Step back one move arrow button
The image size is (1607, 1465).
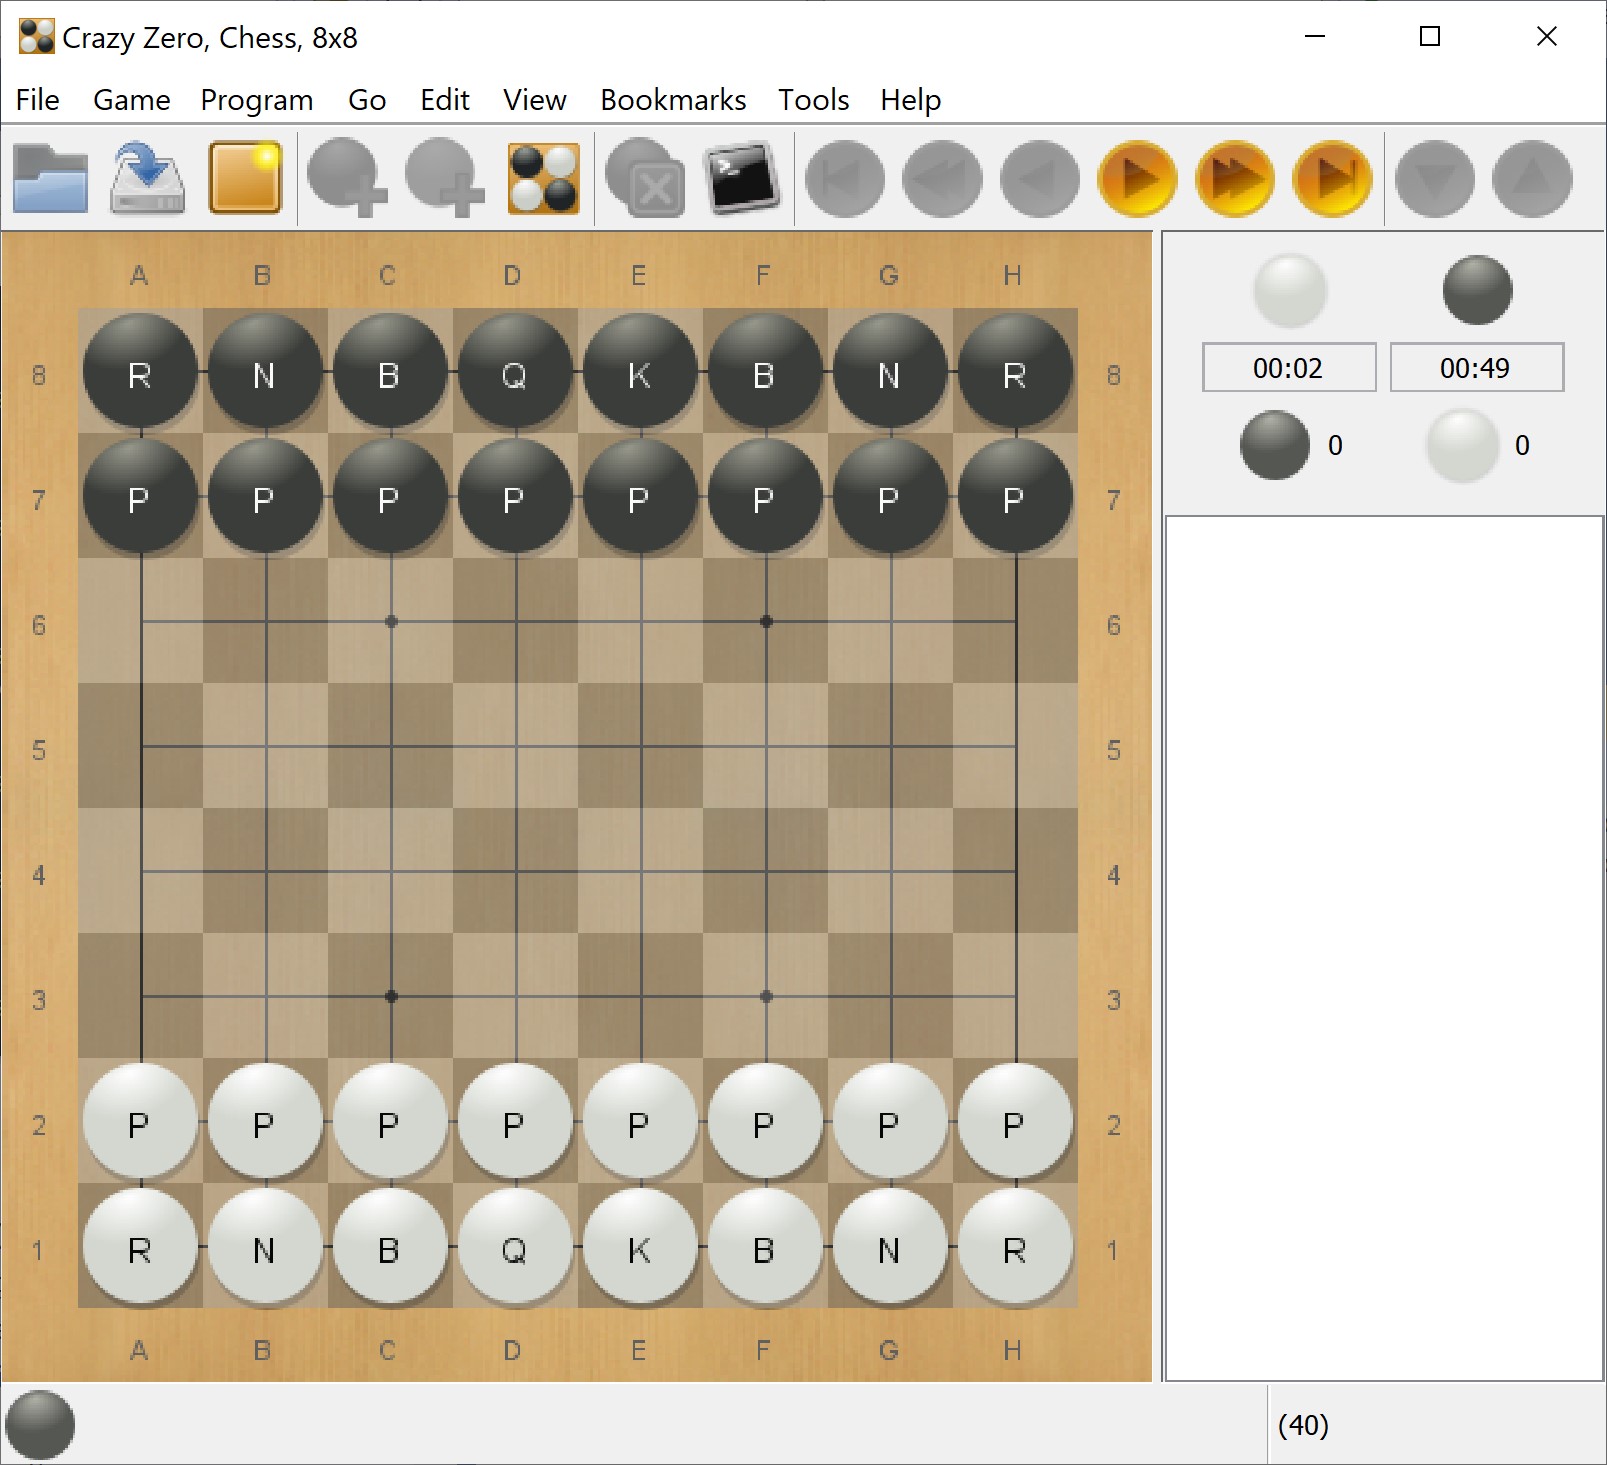pos(1040,179)
